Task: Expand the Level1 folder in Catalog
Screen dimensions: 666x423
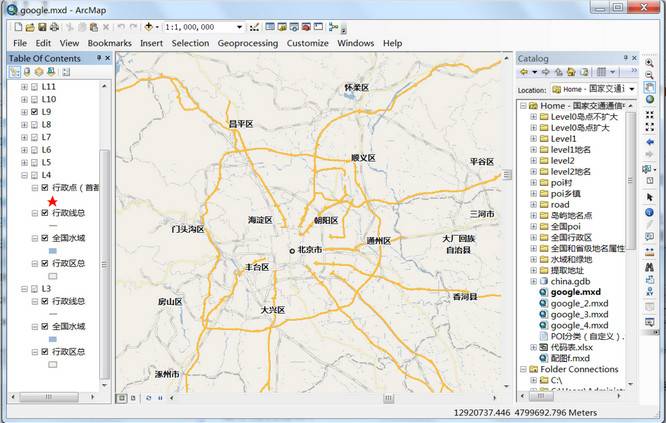Action: click(x=533, y=138)
